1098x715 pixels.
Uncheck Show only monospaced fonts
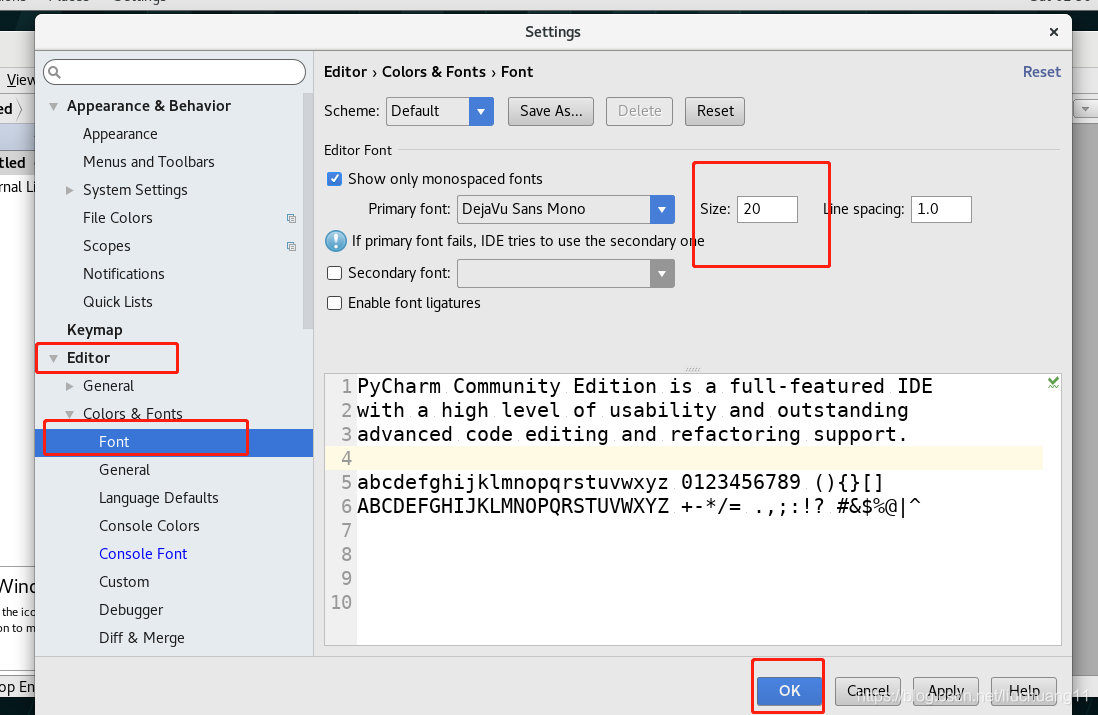click(x=335, y=179)
